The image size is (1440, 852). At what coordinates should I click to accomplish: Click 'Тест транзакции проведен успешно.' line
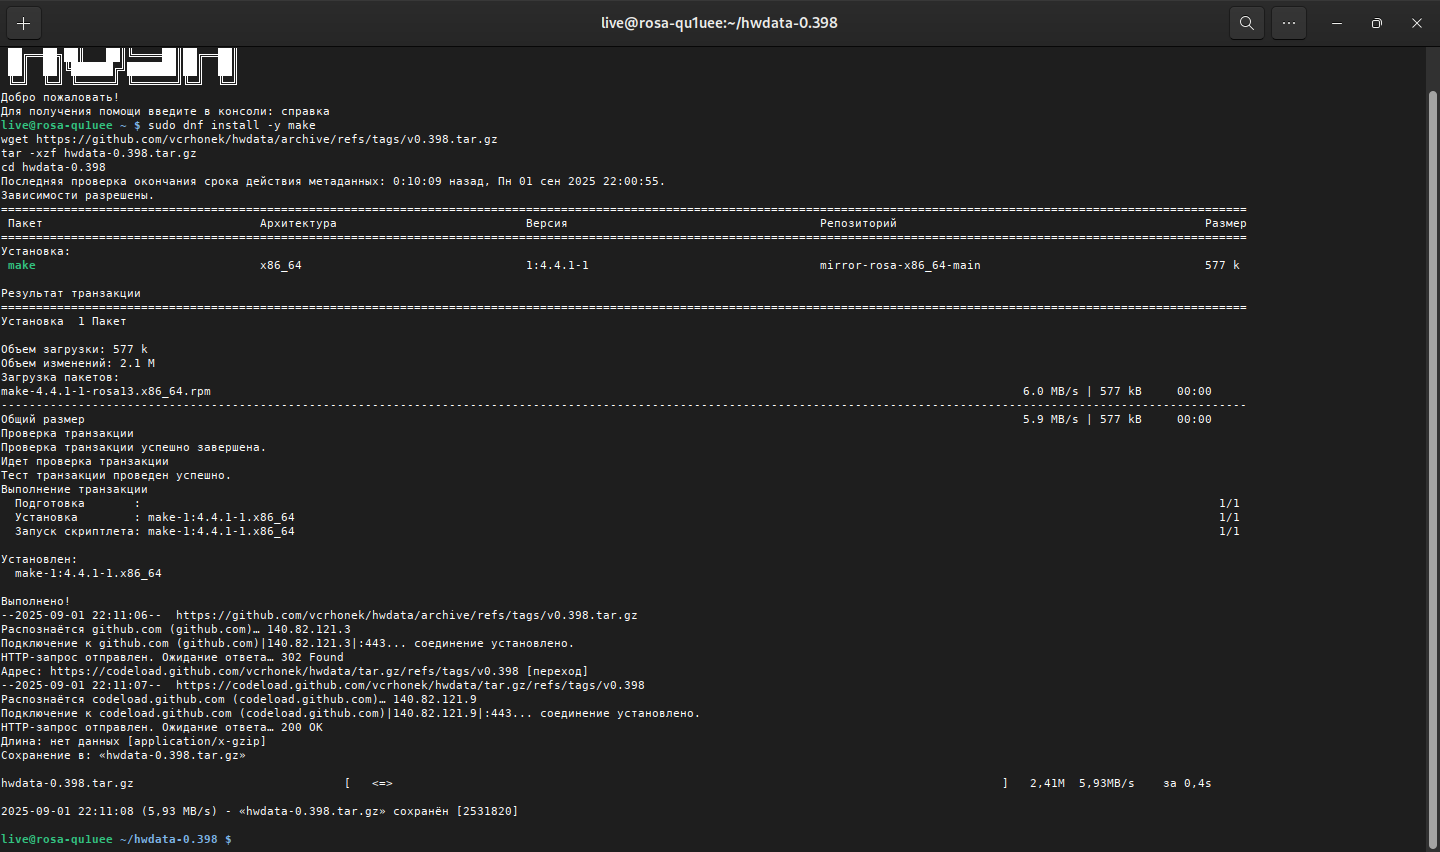pyautogui.click(x=116, y=475)
